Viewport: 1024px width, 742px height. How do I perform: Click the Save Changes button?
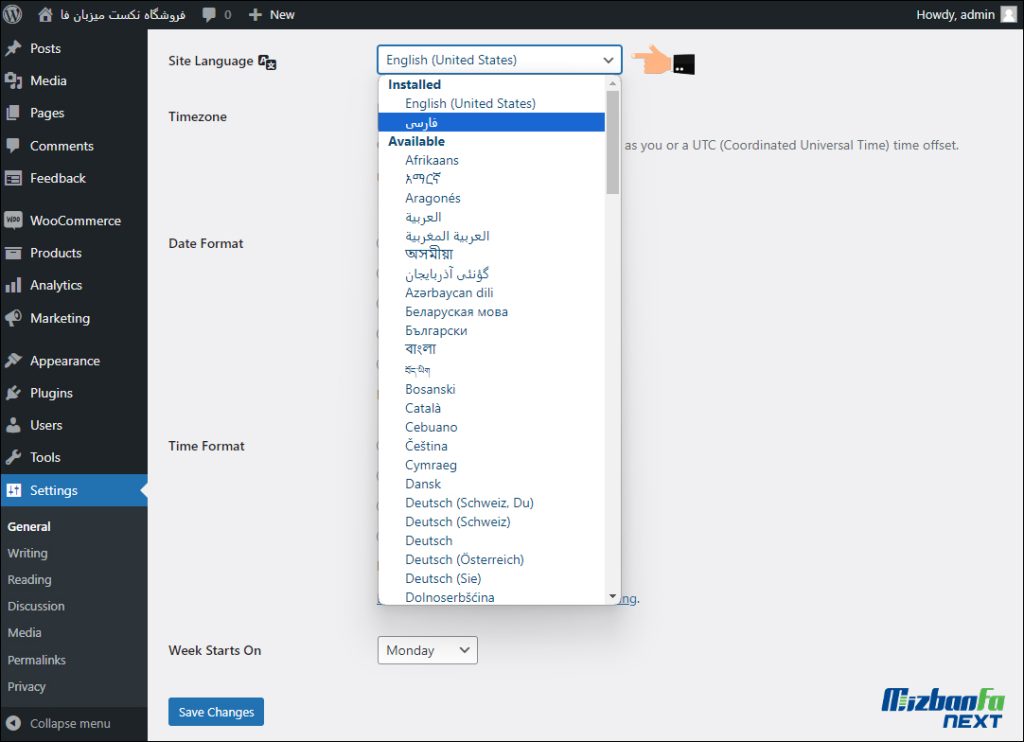pyautogui.click(x=216, y=712)
